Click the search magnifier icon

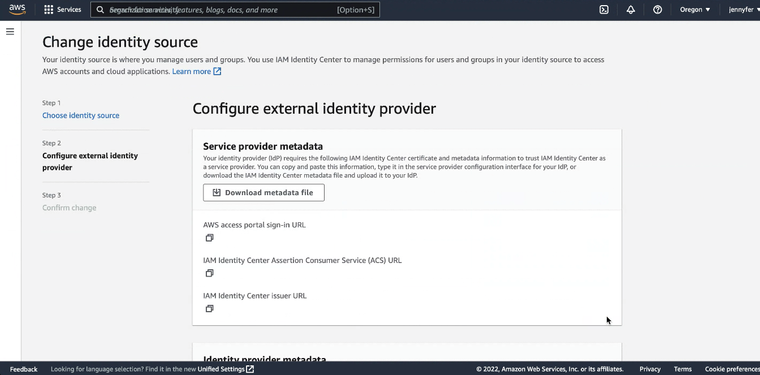click(x=100, y=10)
